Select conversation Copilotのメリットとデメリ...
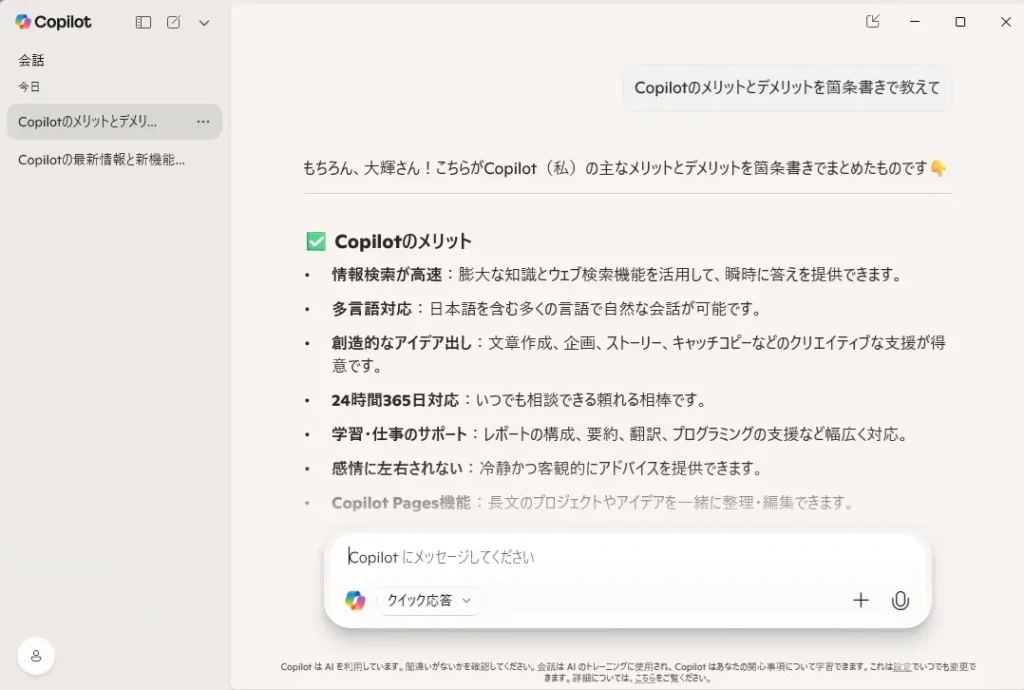This screenshot has height=690, width=1024. (114, 121)
